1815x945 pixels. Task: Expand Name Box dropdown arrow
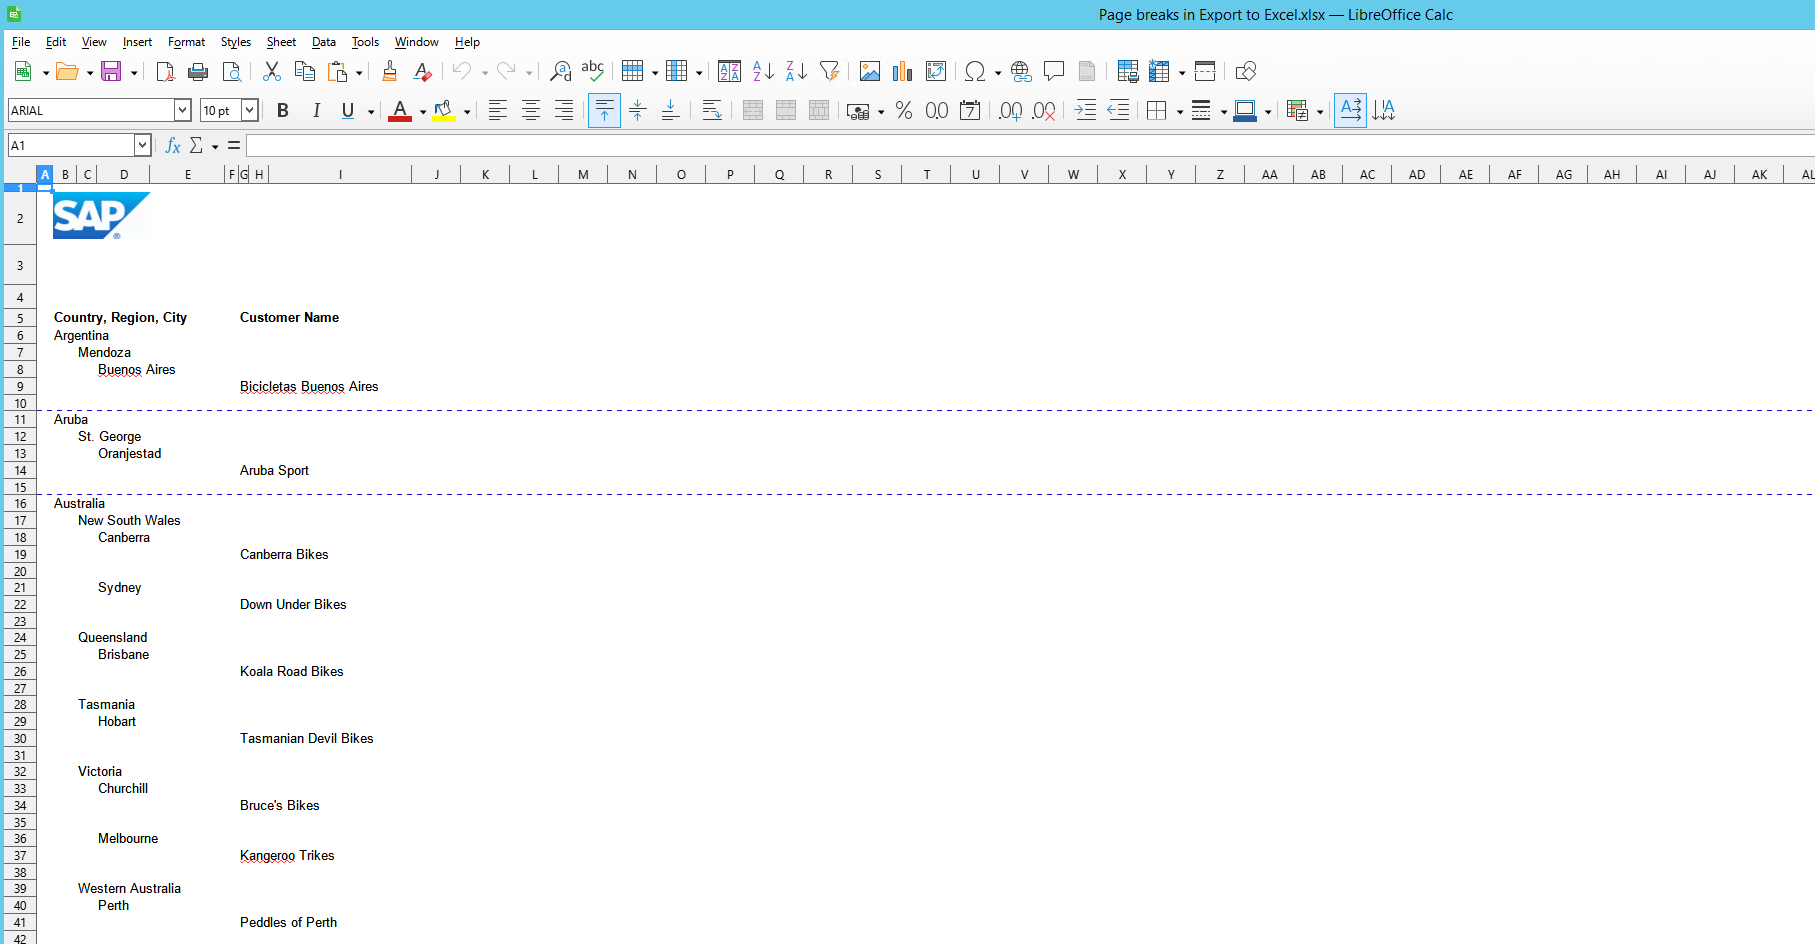coord(143,146)
